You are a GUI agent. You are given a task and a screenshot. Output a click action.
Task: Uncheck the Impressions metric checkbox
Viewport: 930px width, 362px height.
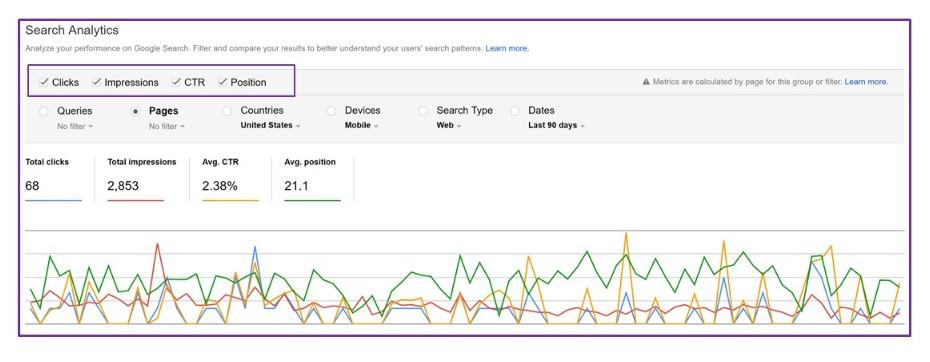pos(96,82)
